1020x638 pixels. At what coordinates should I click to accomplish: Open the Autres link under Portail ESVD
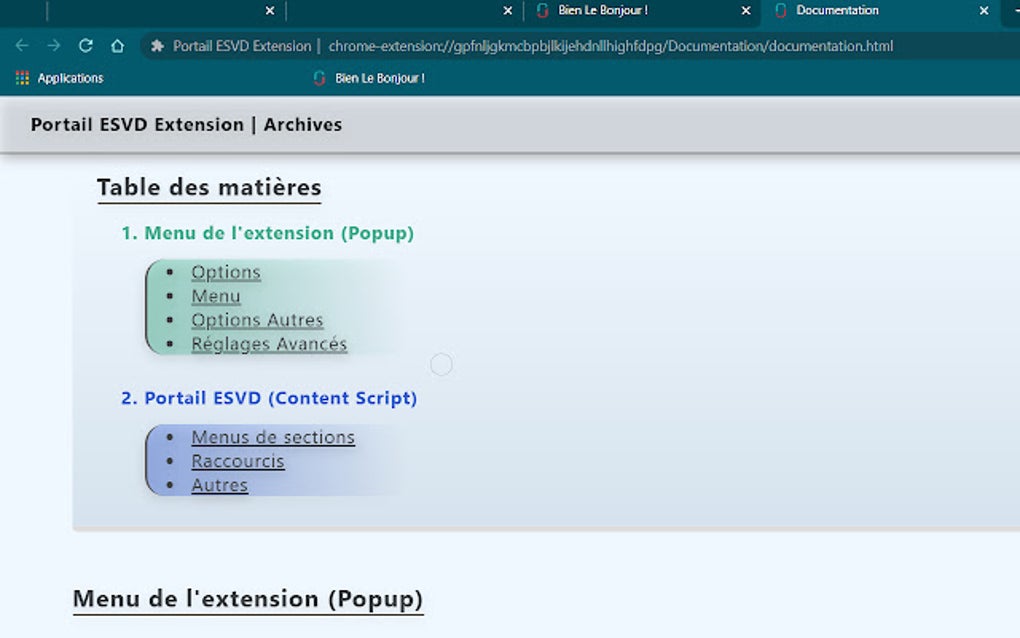(x=219, y=485)
